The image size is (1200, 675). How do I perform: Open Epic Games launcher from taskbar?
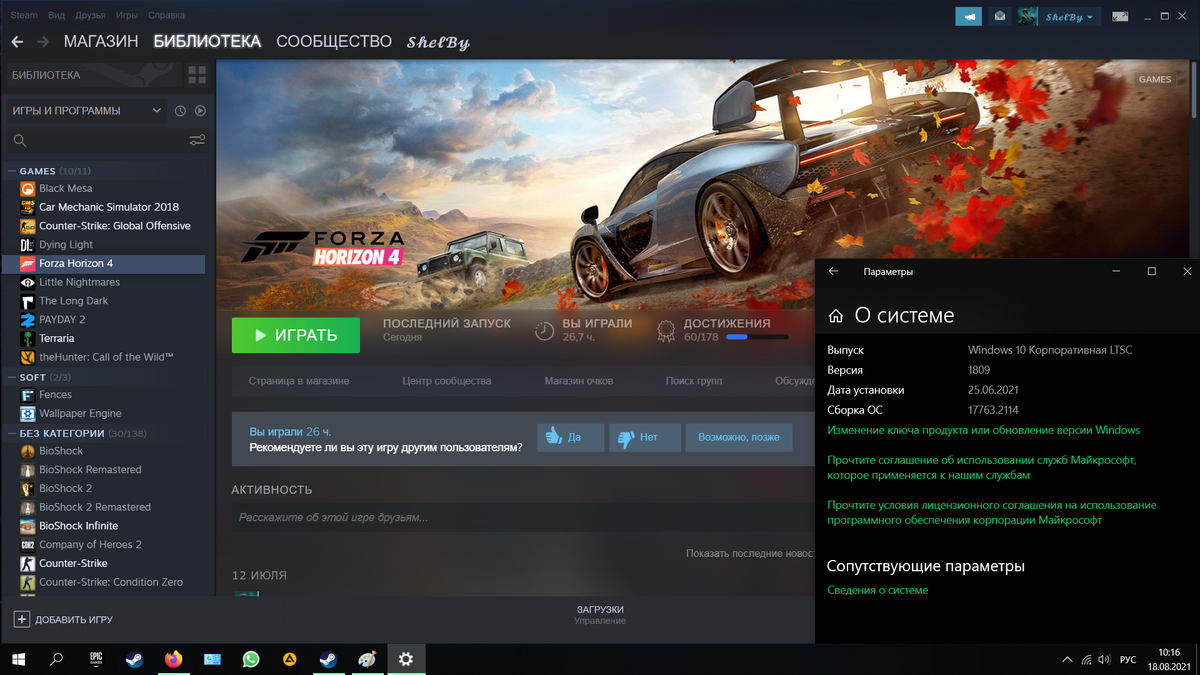(96, 659)
